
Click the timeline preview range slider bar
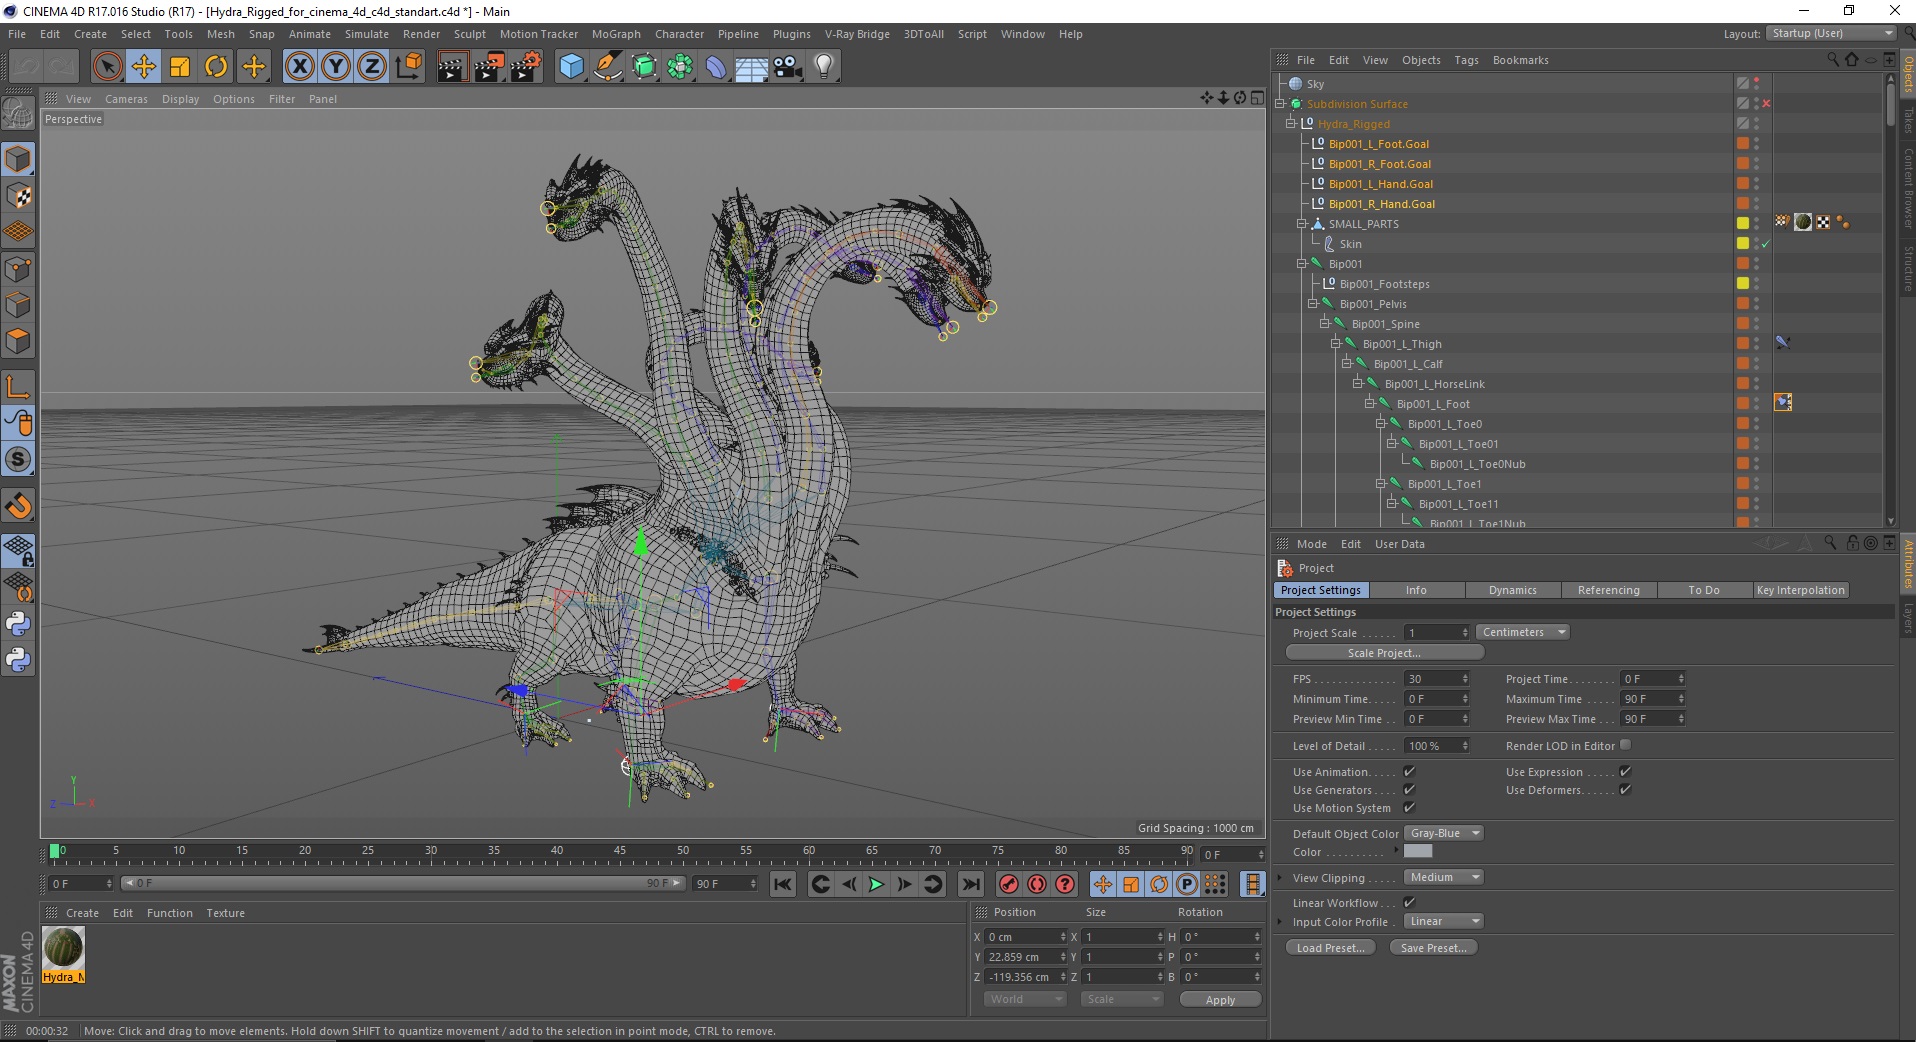pos(403,883)
